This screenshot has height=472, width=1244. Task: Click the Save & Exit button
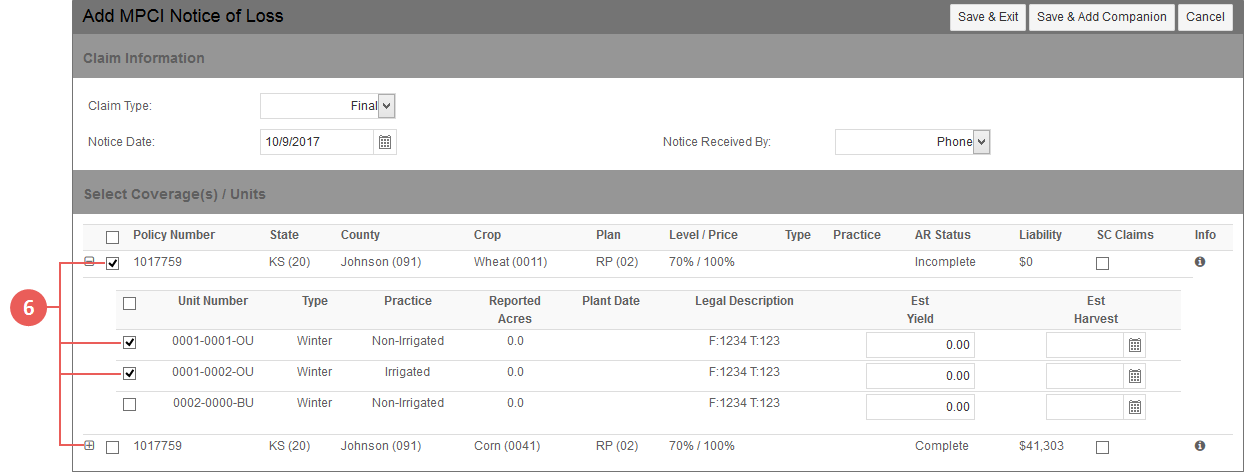tap(988, 17)
